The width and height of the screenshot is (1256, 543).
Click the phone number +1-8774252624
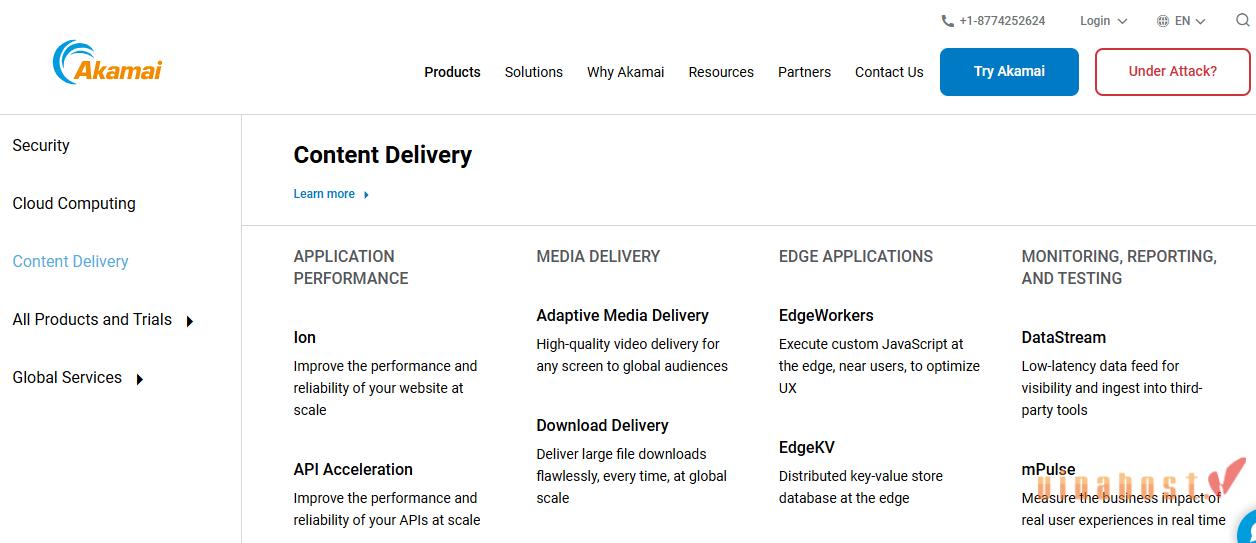[x=1002, y=21]
